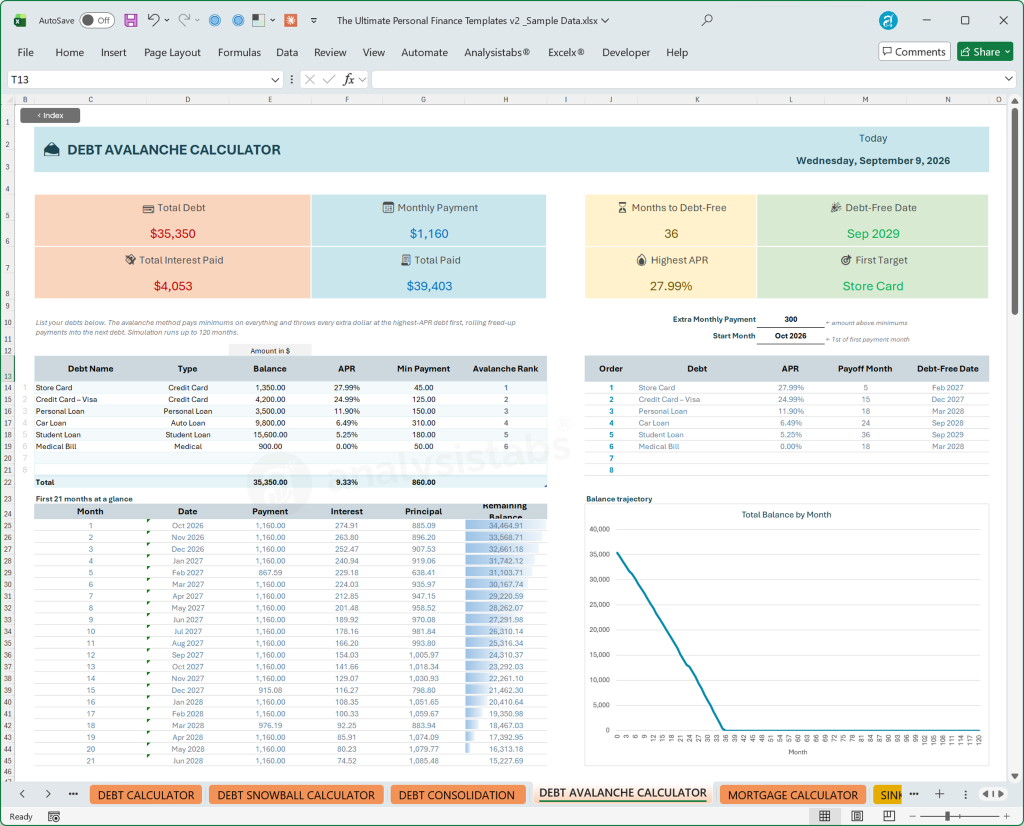This screenshot has height=826, width=1024.
Task: Select the Extra Monthly Payment value 300
Action: [790, 319]
